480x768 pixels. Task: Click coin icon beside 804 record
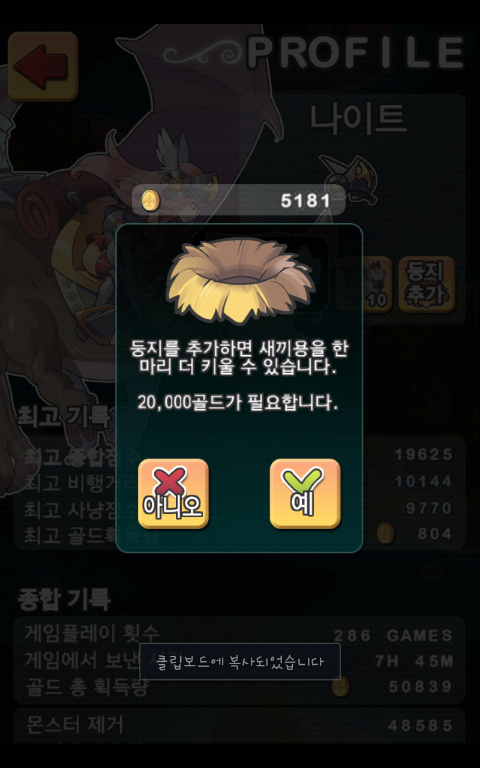click(x=385, y=533)
